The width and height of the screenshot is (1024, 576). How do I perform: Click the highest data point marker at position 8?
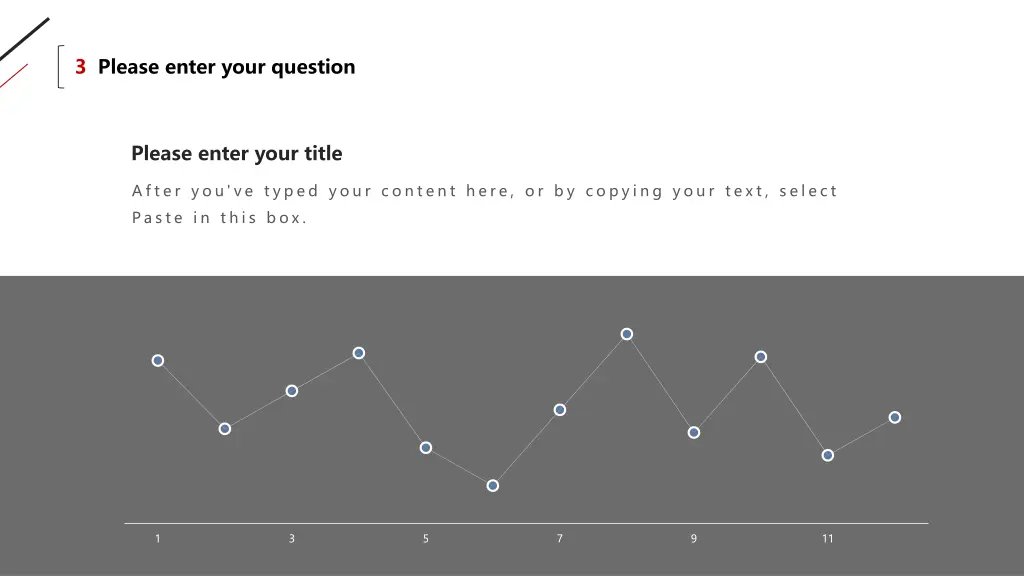tap(626, 334)
